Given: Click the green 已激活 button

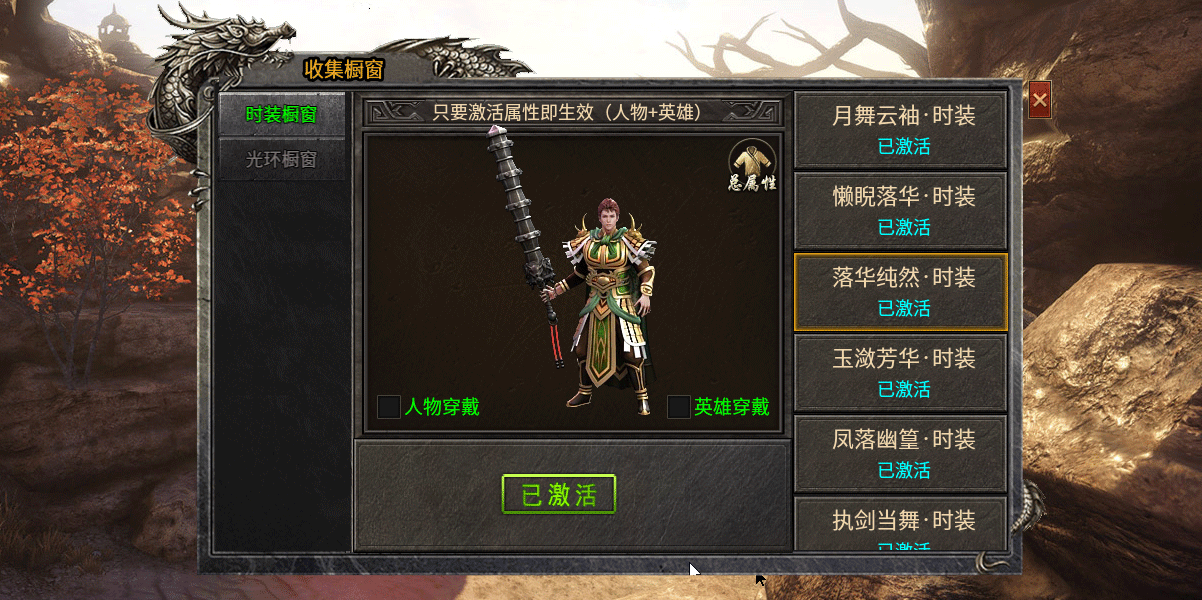Looking at the screenshot, I should tap(559, 495).
